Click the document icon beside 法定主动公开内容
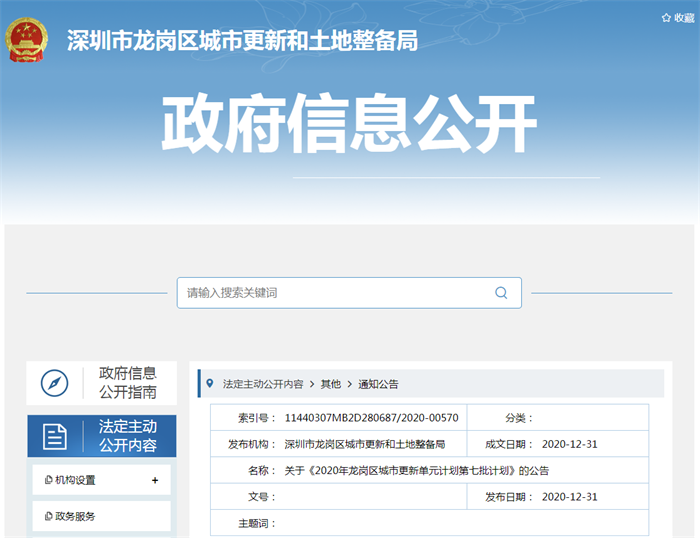Screen dimensions: 700x538 coord(54,436)
